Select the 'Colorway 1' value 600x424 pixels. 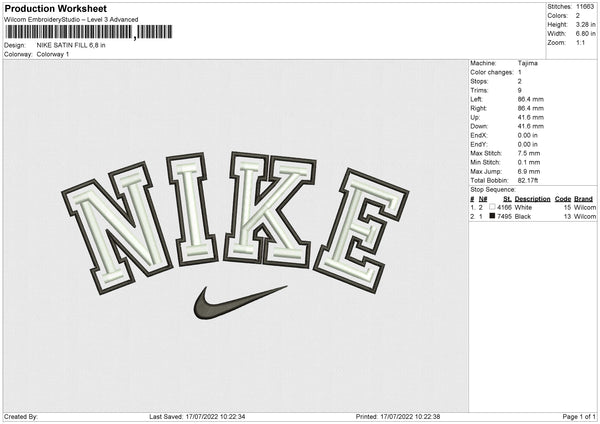tap(53, 54)
